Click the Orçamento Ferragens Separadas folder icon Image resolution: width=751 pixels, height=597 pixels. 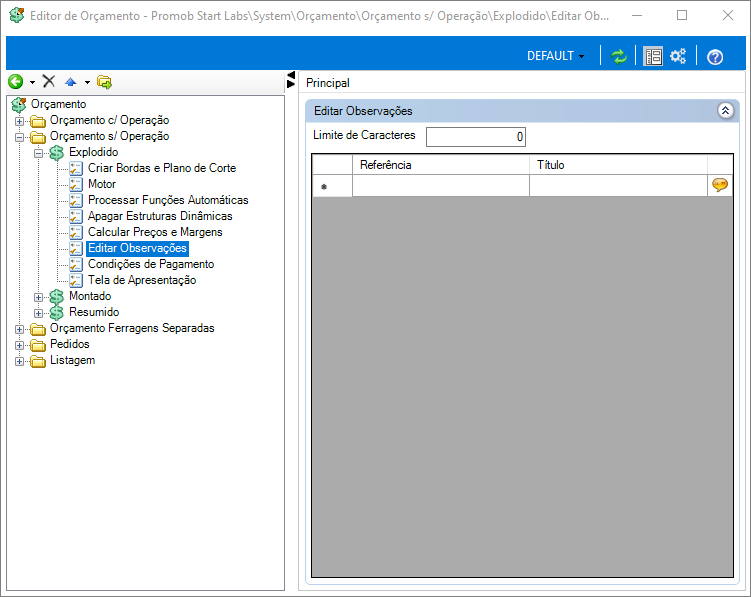(38, 329)
